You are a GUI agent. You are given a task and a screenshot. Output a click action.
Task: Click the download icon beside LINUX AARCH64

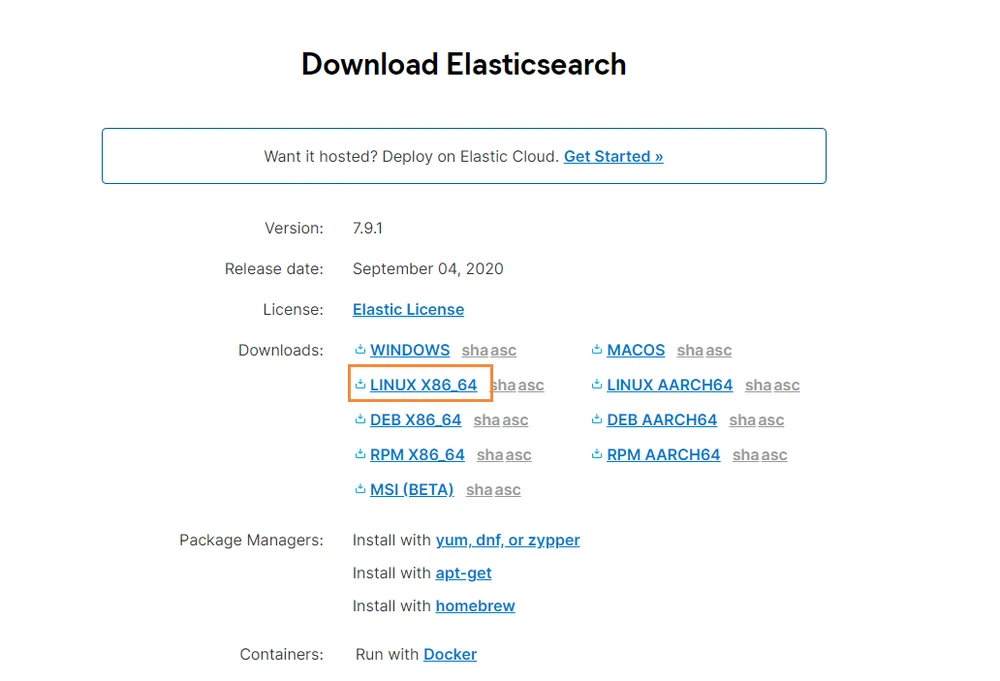597,384
